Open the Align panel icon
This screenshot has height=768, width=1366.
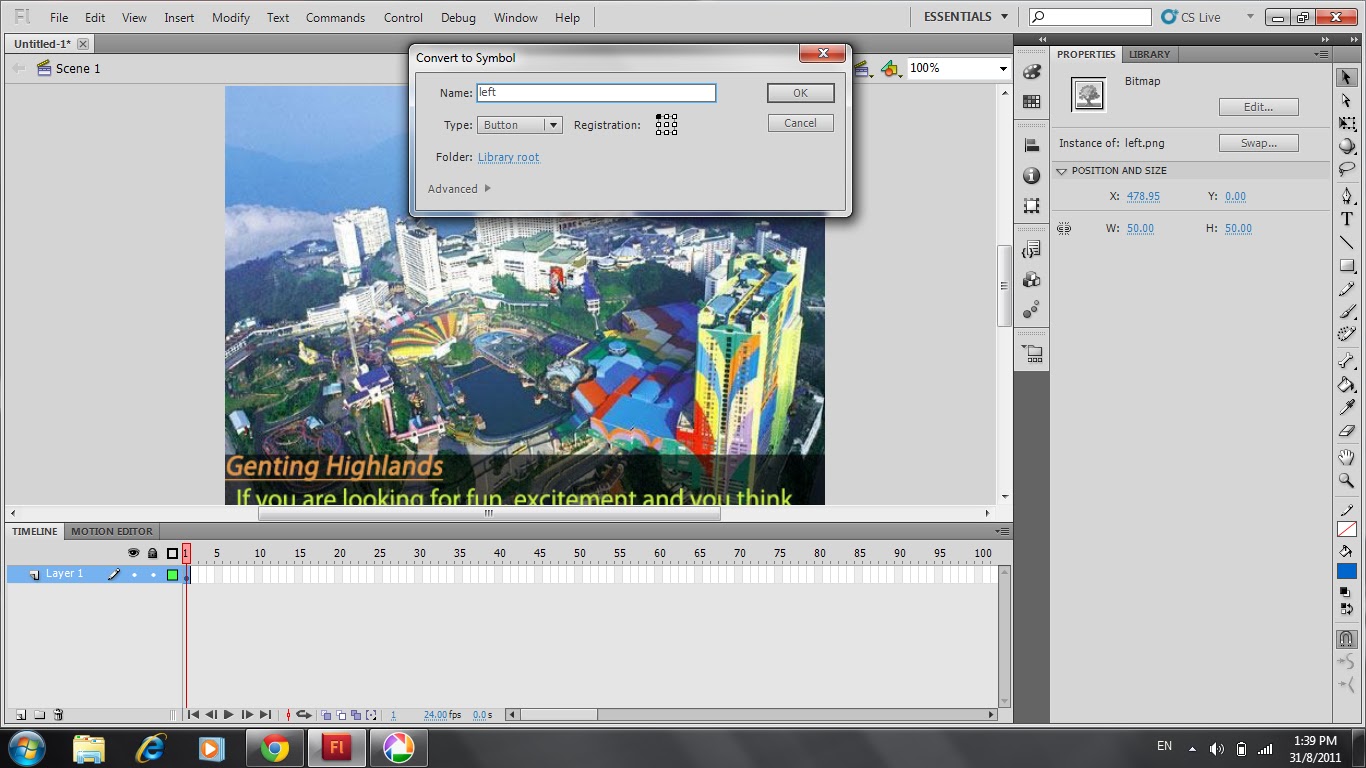pyautogui.click(x=1032, y=145)
